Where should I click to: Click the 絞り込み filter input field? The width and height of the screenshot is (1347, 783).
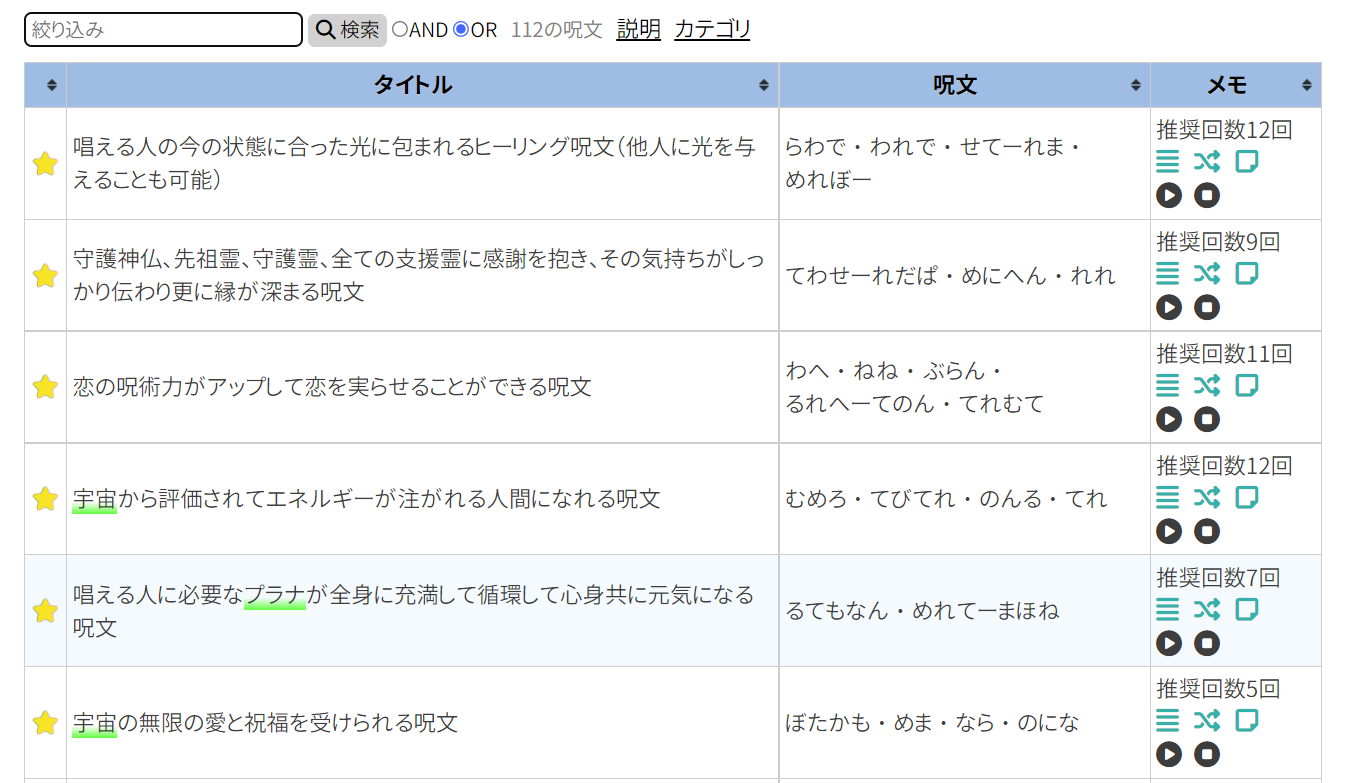click(x=163, y=30)
